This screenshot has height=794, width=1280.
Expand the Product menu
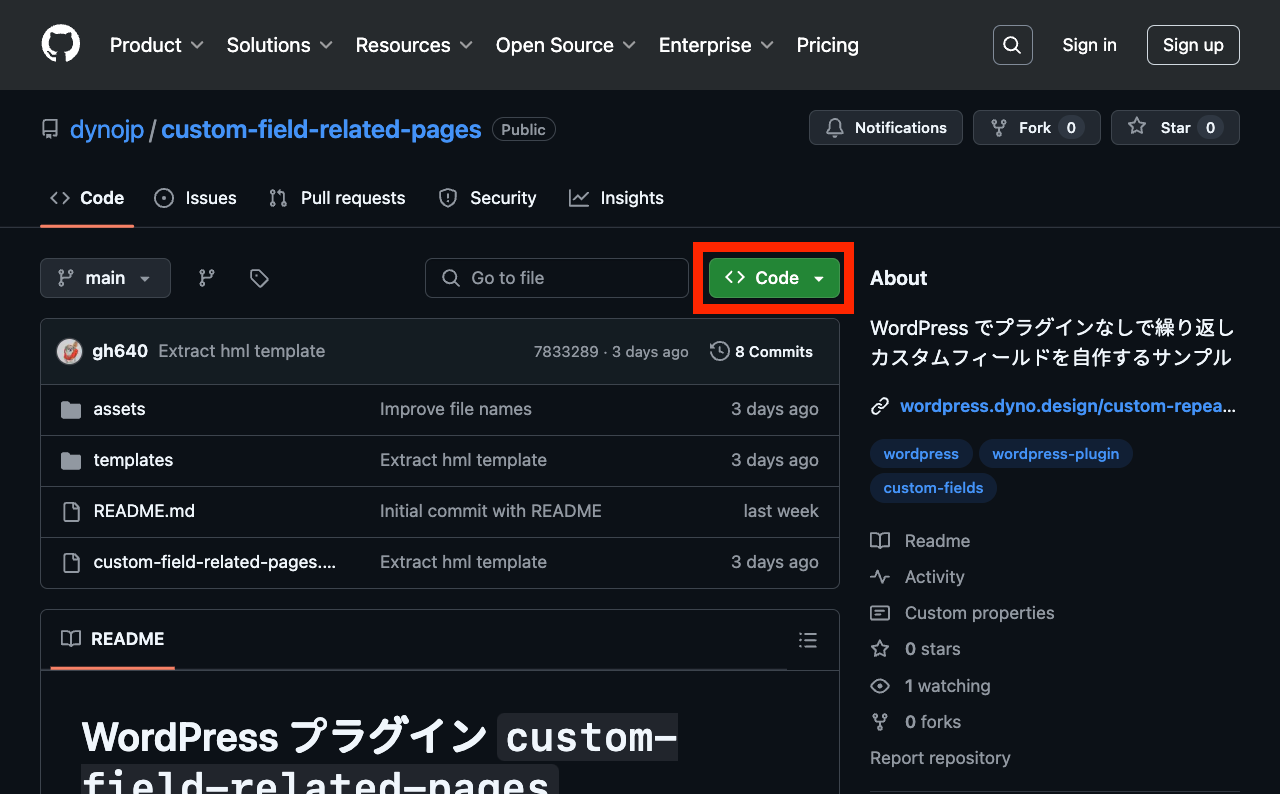tap(157, 45)
